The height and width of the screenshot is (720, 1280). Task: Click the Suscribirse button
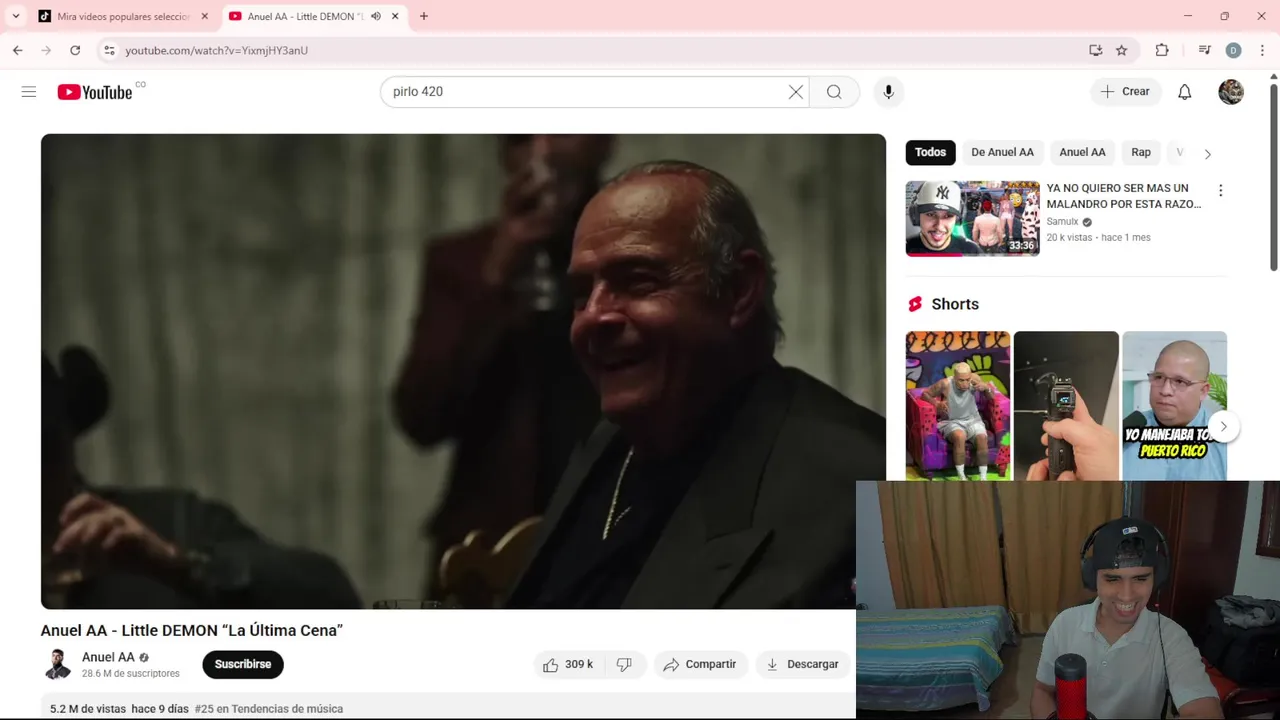[243, 664]
